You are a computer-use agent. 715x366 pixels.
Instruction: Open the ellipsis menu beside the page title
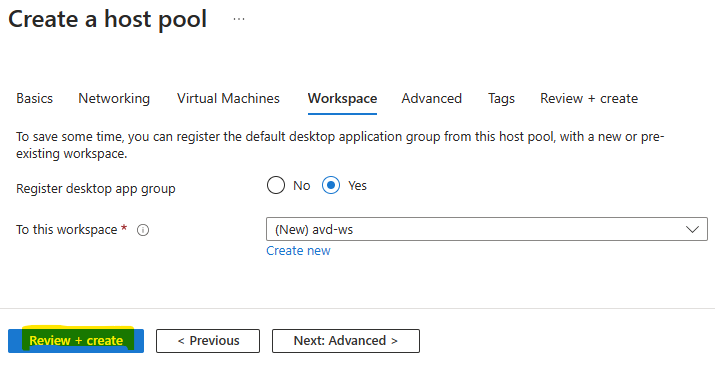239,20
